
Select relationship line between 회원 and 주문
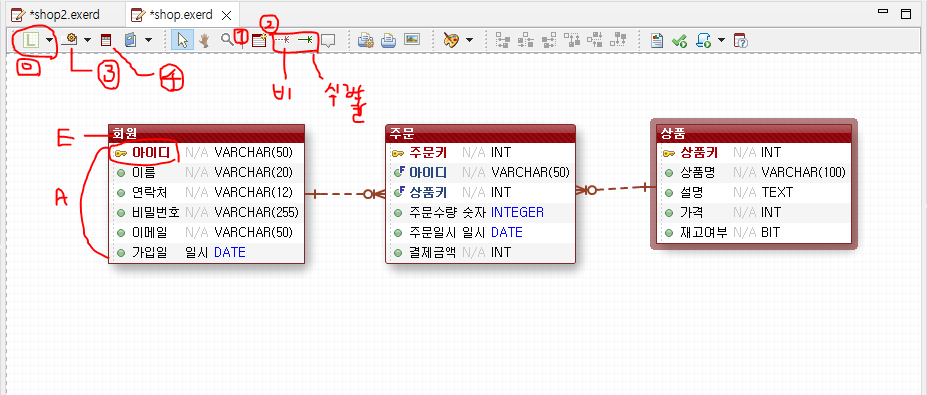pyautogui.click(x=345, y=193)
